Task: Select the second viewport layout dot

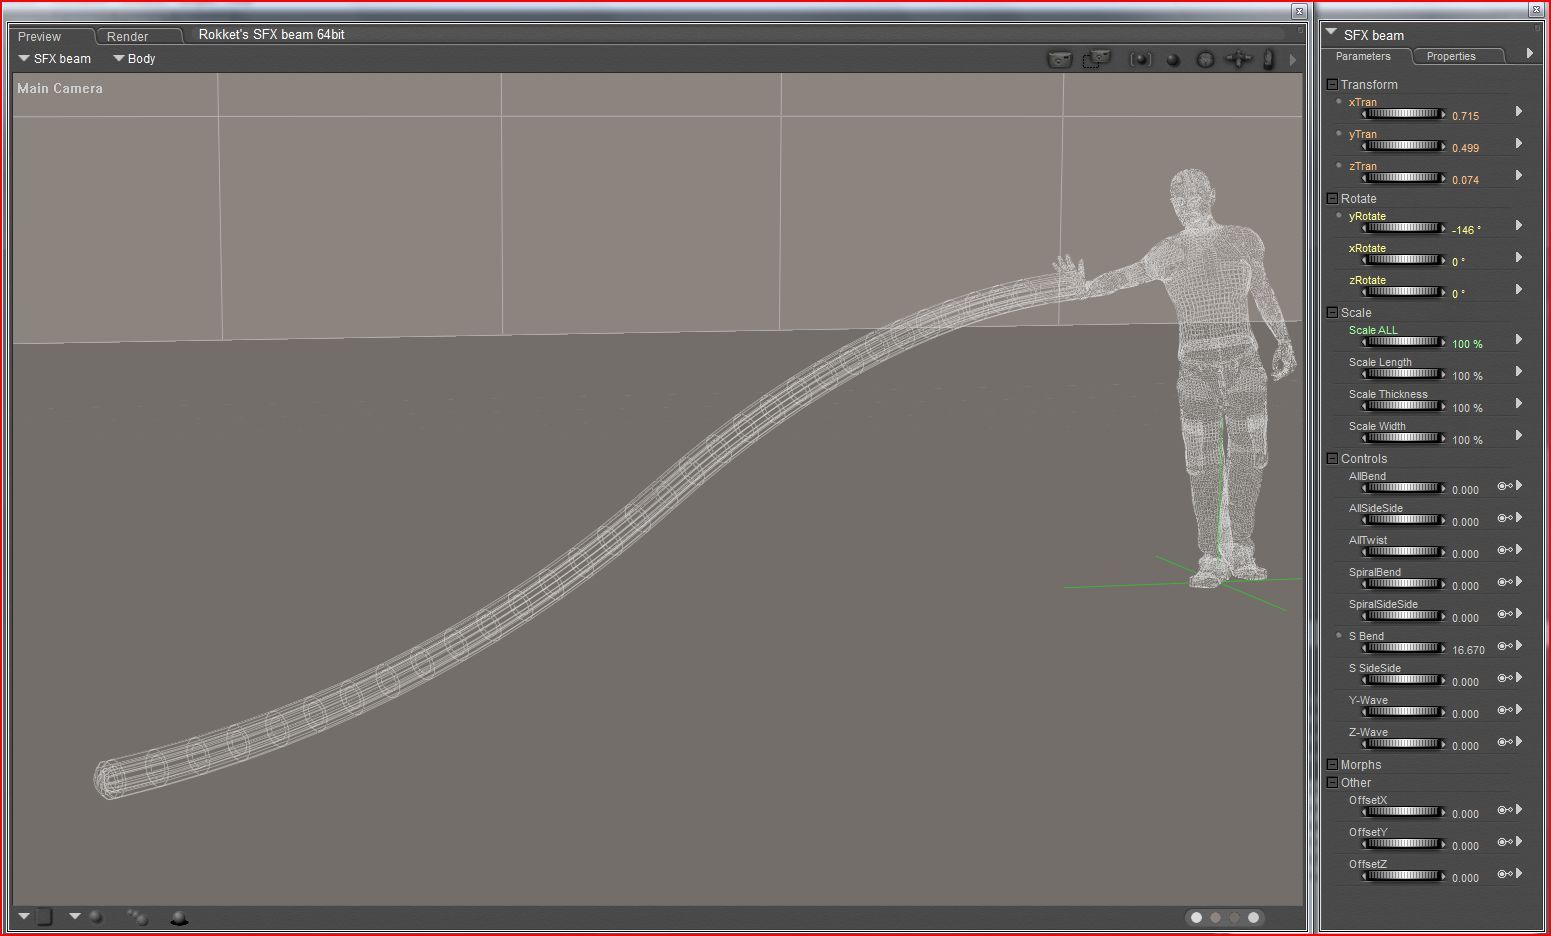Action: 1215,917
